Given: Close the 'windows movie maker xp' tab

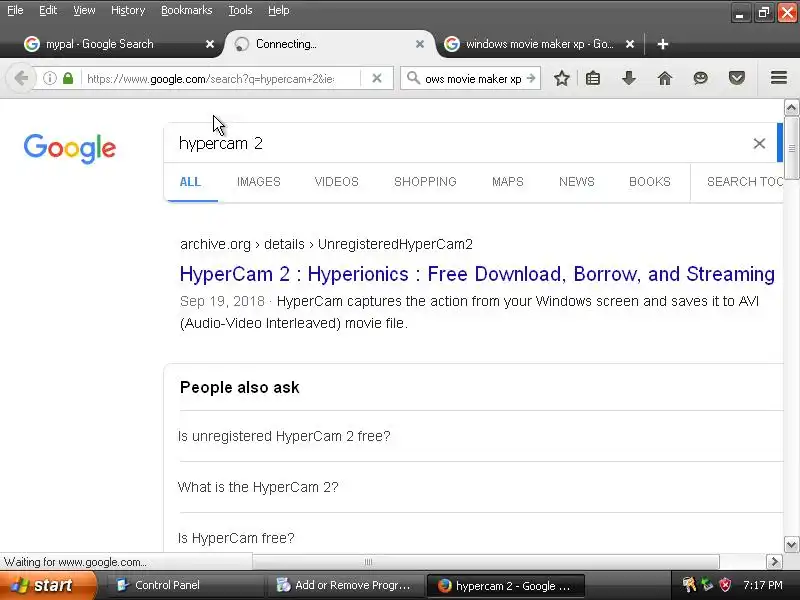Looking at the screenshot, I should pos(630,44).
